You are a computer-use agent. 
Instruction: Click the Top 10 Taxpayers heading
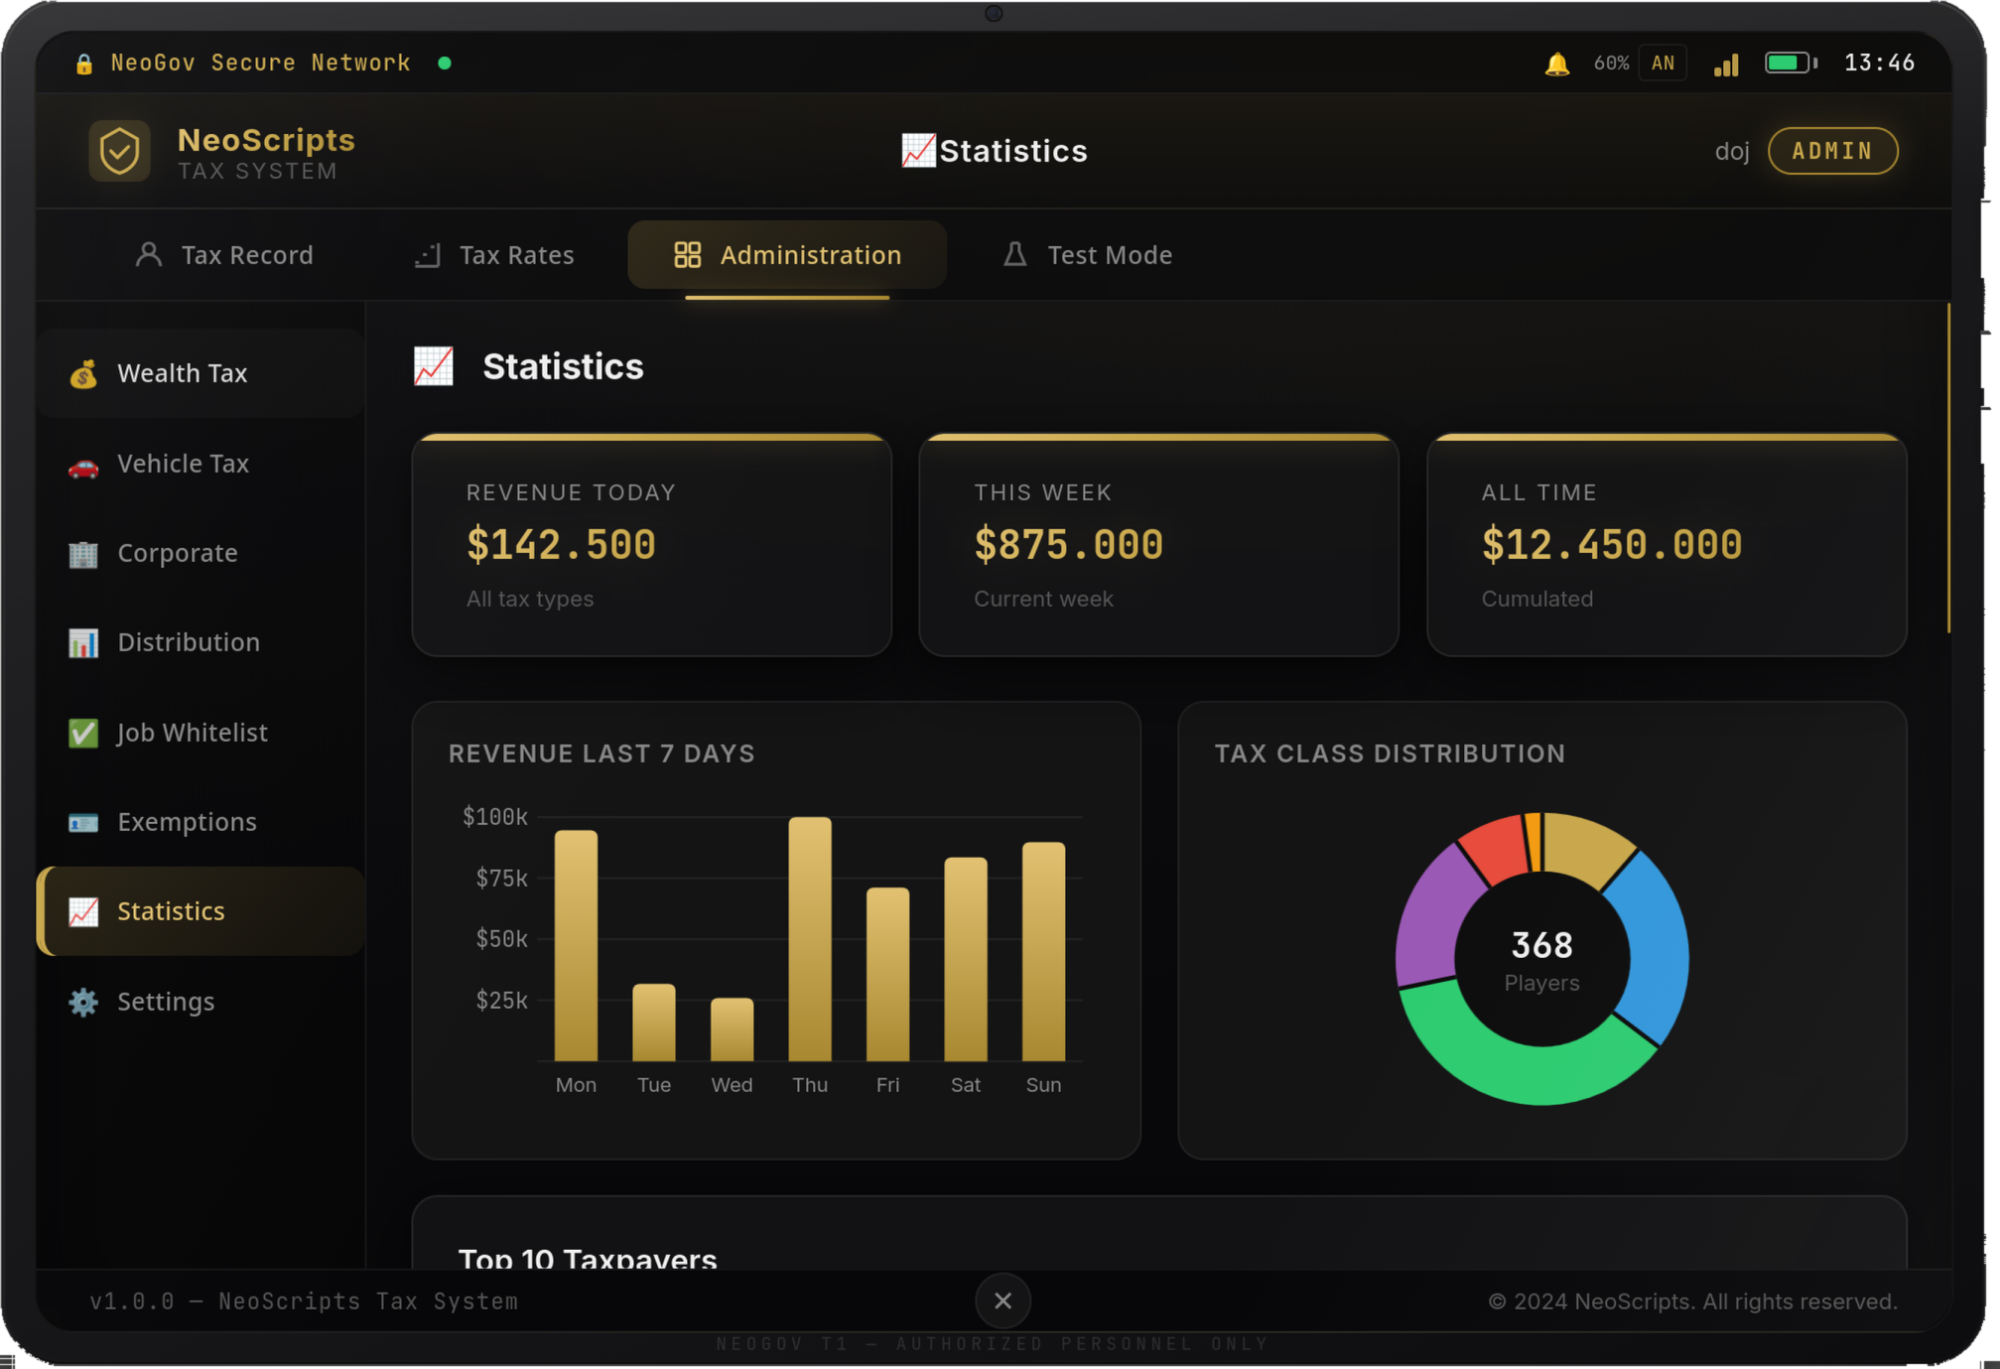[x=588, y=1258]
